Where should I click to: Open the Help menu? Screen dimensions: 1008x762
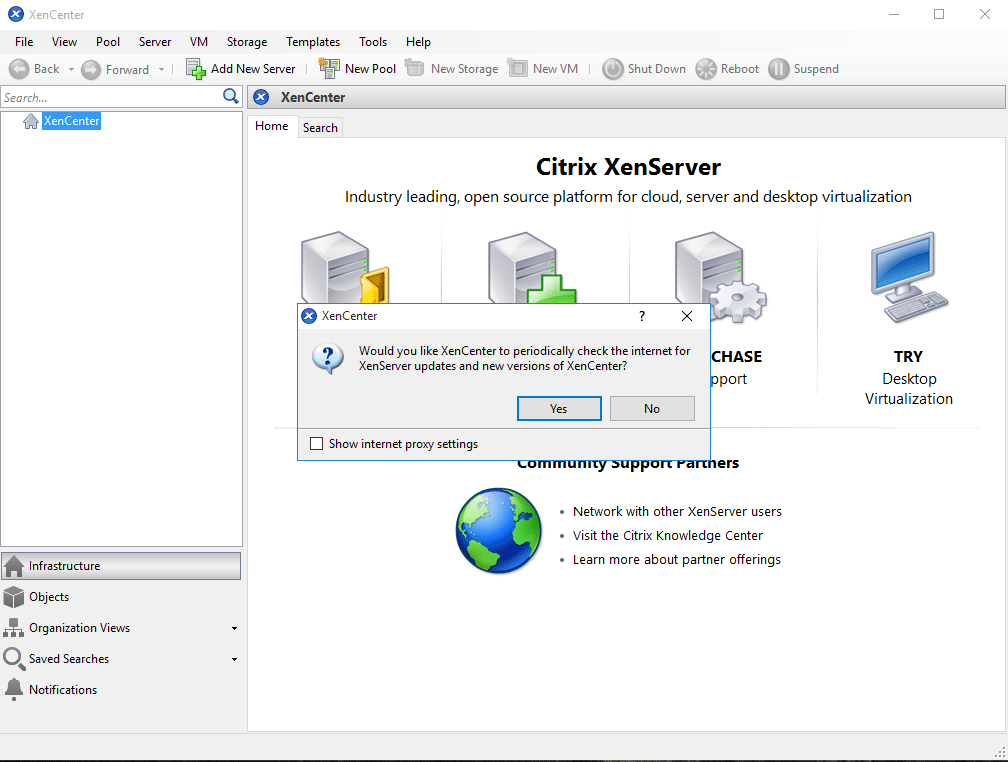point(418,42)
